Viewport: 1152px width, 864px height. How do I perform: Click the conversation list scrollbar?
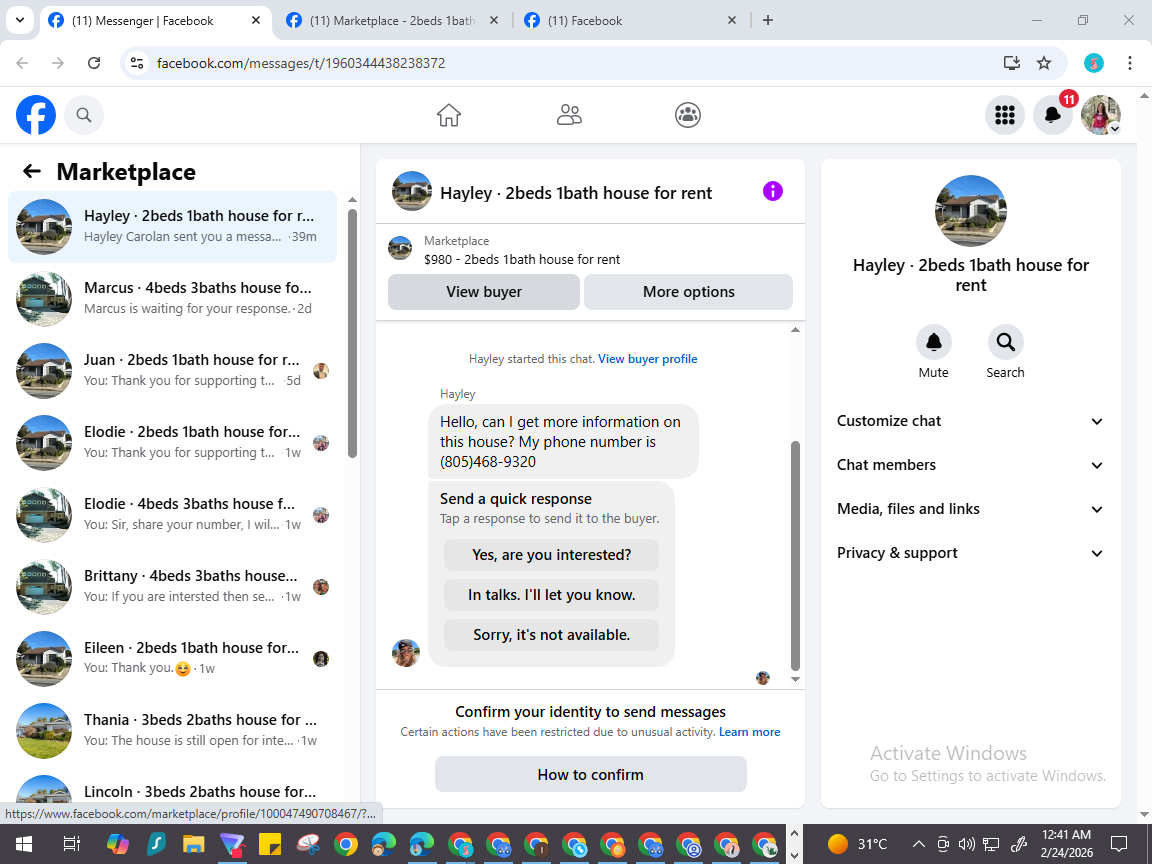(x=353, y=333)
